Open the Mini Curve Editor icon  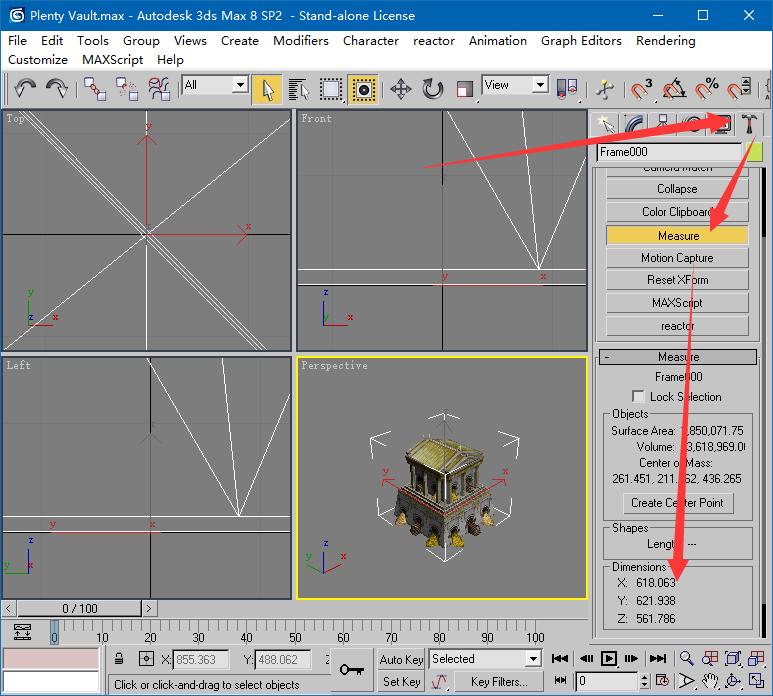[23, 632]
